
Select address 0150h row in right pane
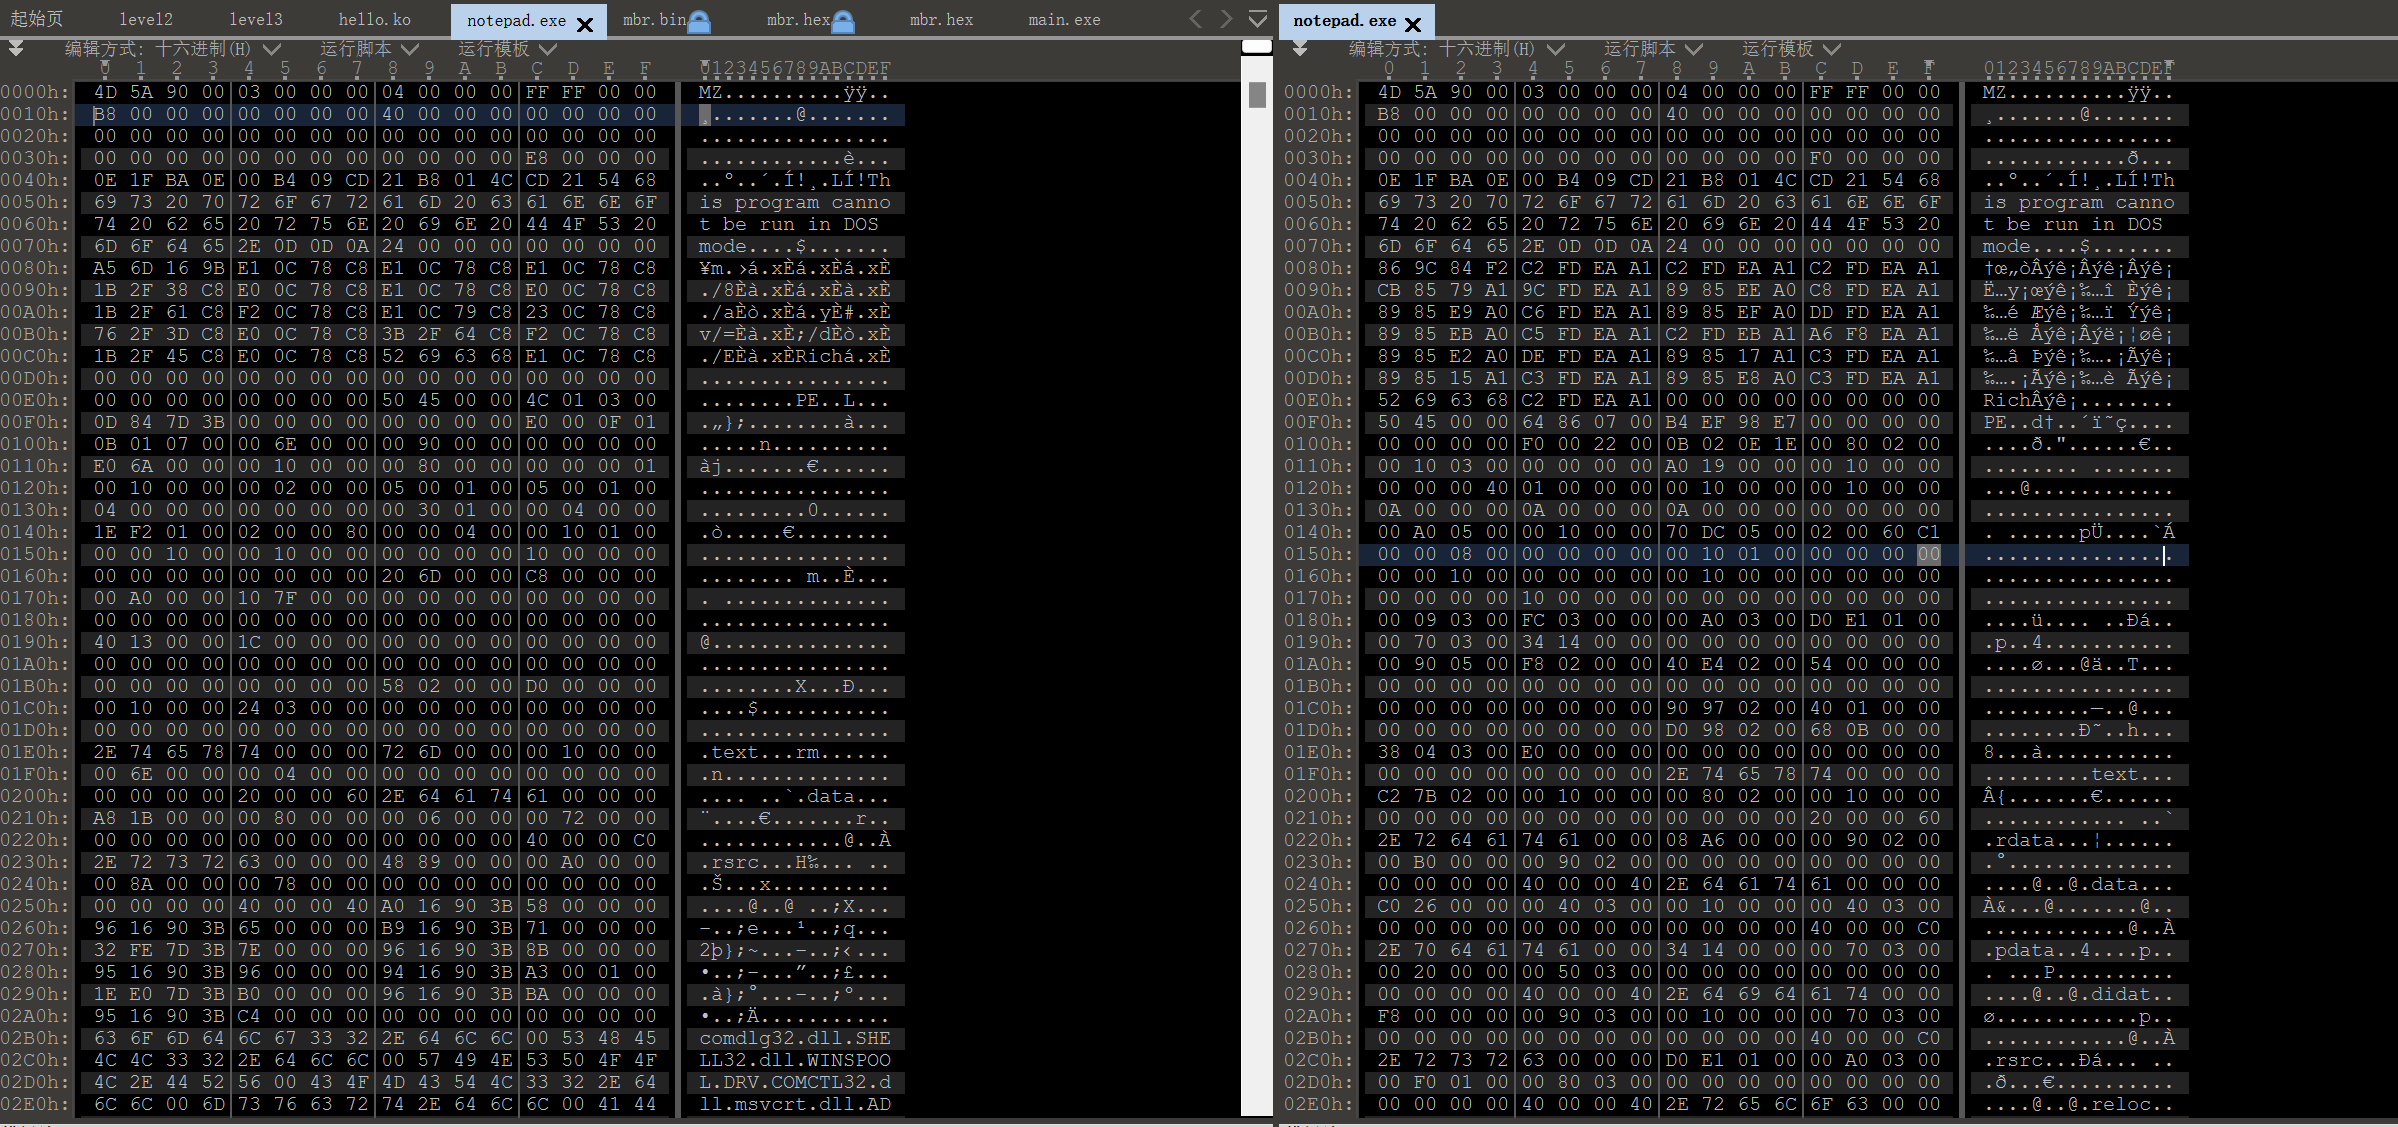click(1317, 554)
